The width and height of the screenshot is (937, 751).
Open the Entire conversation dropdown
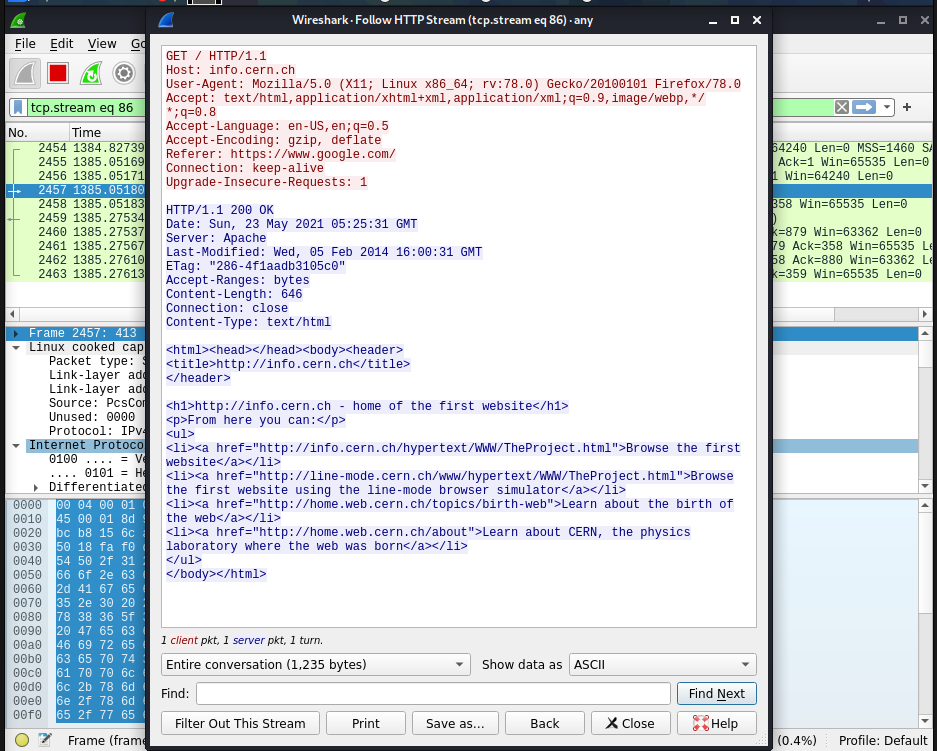coord(315,664)
